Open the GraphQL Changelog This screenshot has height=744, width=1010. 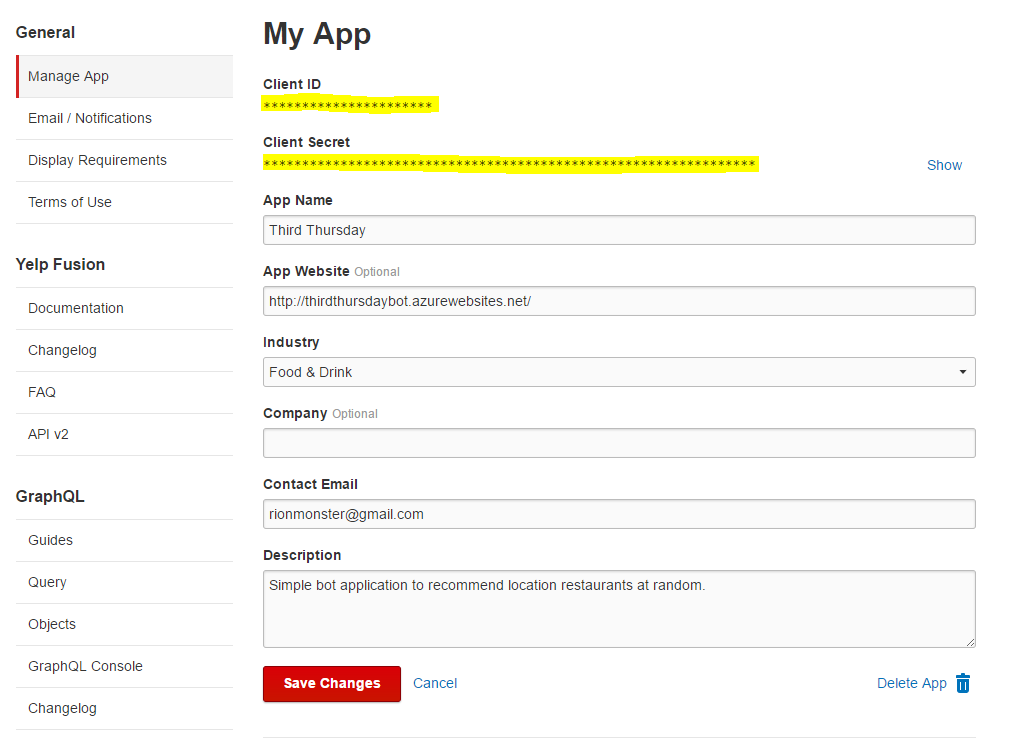click(124, 707)
